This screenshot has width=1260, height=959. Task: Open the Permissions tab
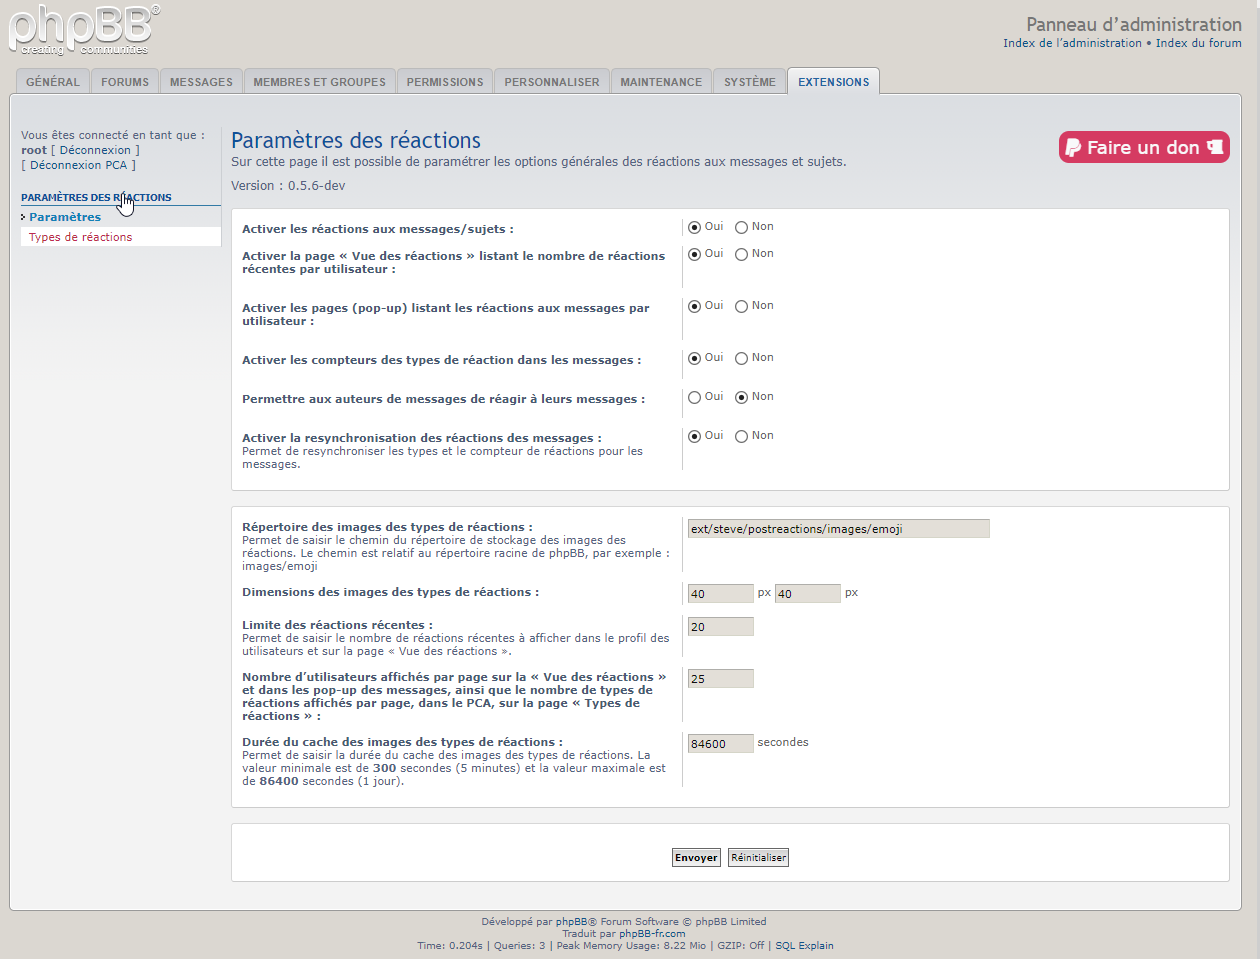click(x=444, y=82)
